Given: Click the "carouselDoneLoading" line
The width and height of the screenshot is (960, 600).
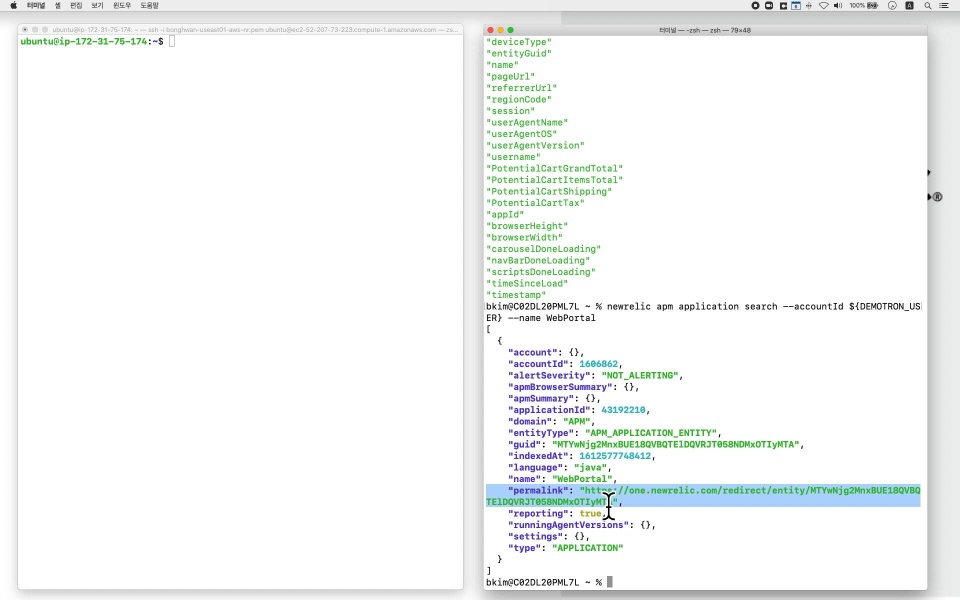Looking at the screenshot, I should (x=544, y=249).
